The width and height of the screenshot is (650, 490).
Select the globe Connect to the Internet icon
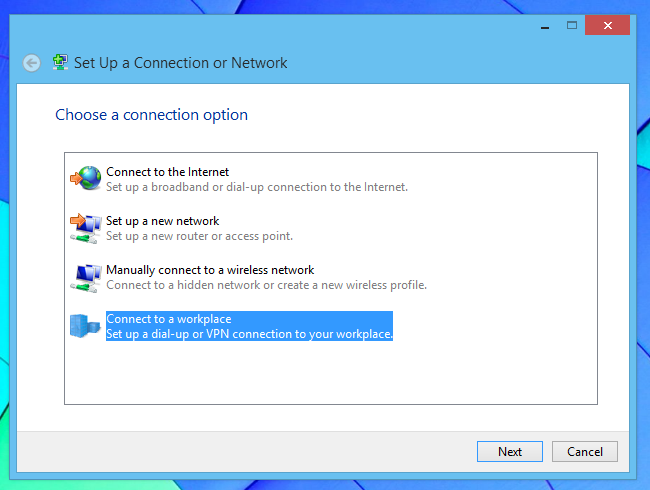[x=86, y=178]
